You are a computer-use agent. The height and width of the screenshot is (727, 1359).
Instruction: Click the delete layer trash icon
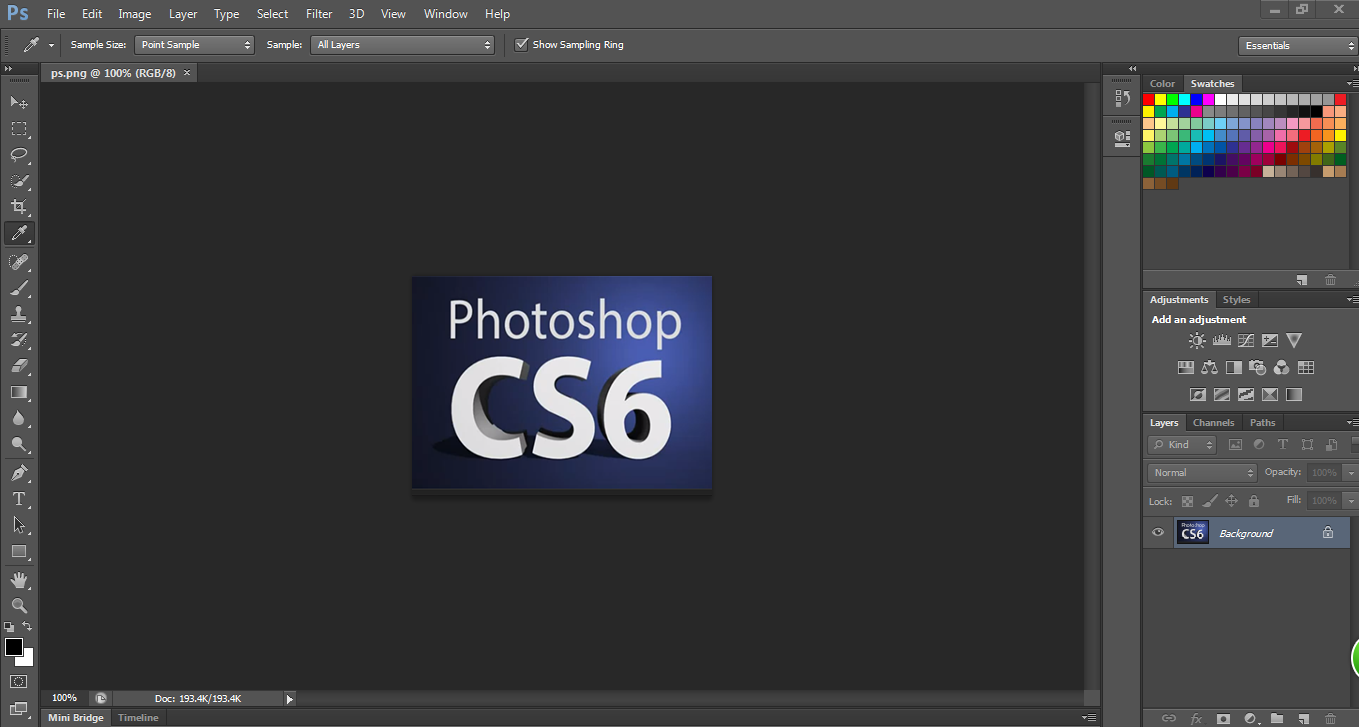1329,718
